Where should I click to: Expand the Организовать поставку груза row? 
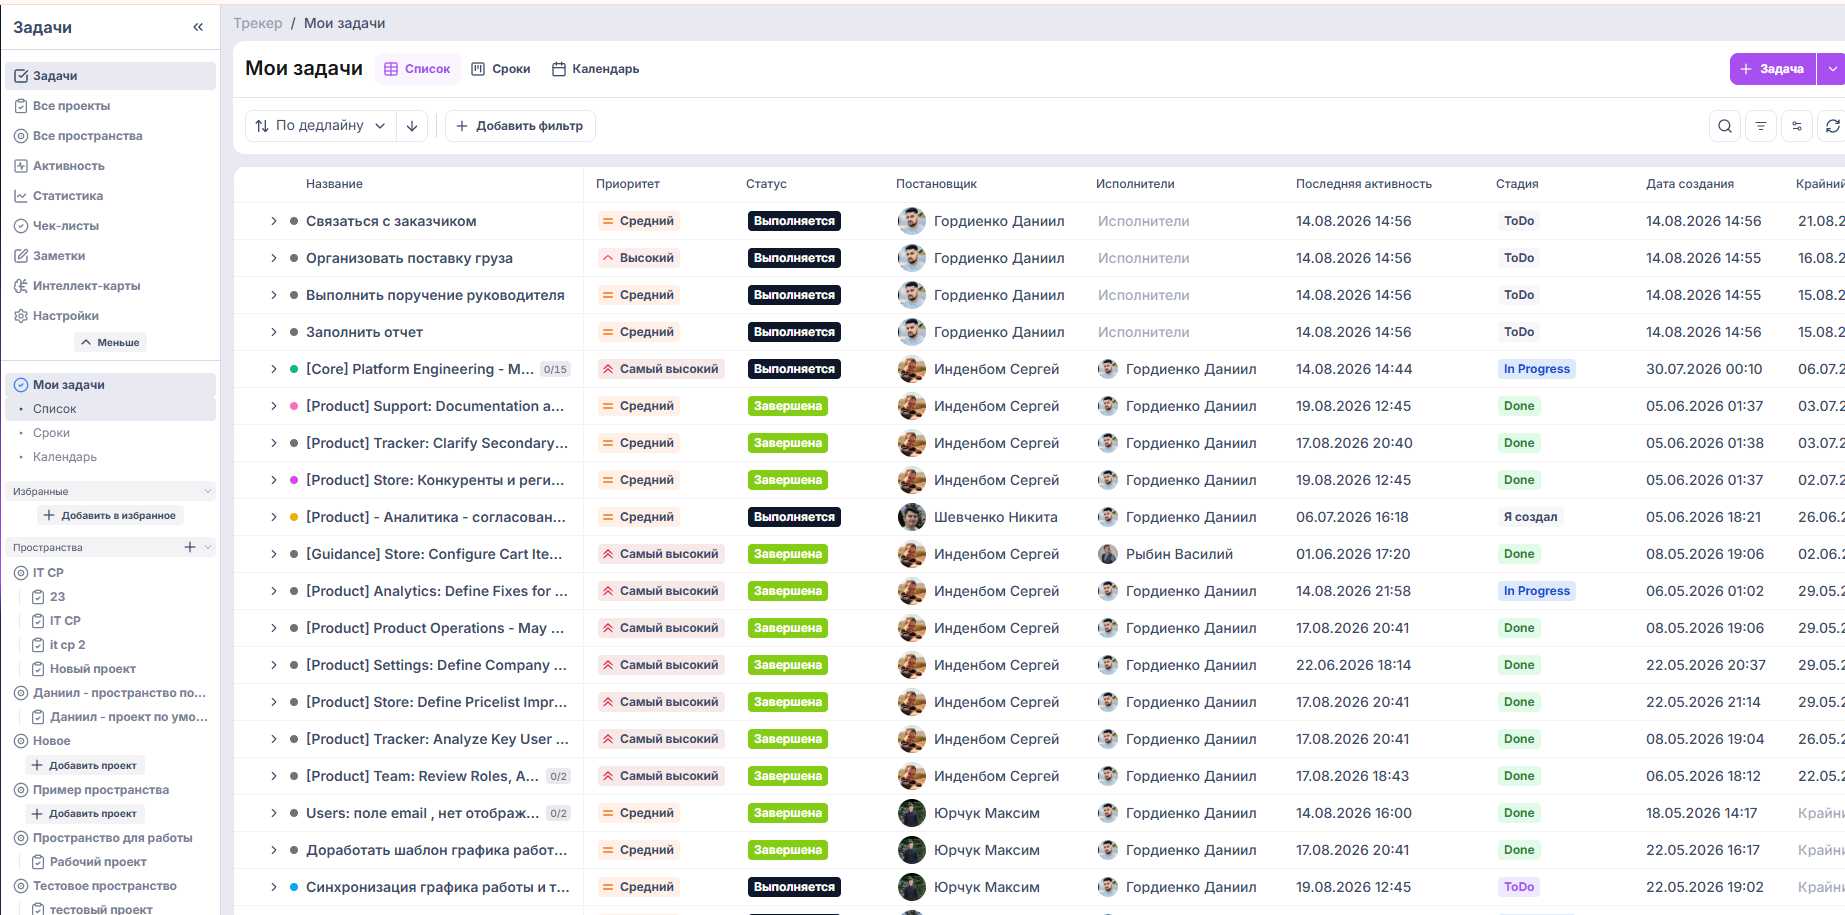[274, 258]
